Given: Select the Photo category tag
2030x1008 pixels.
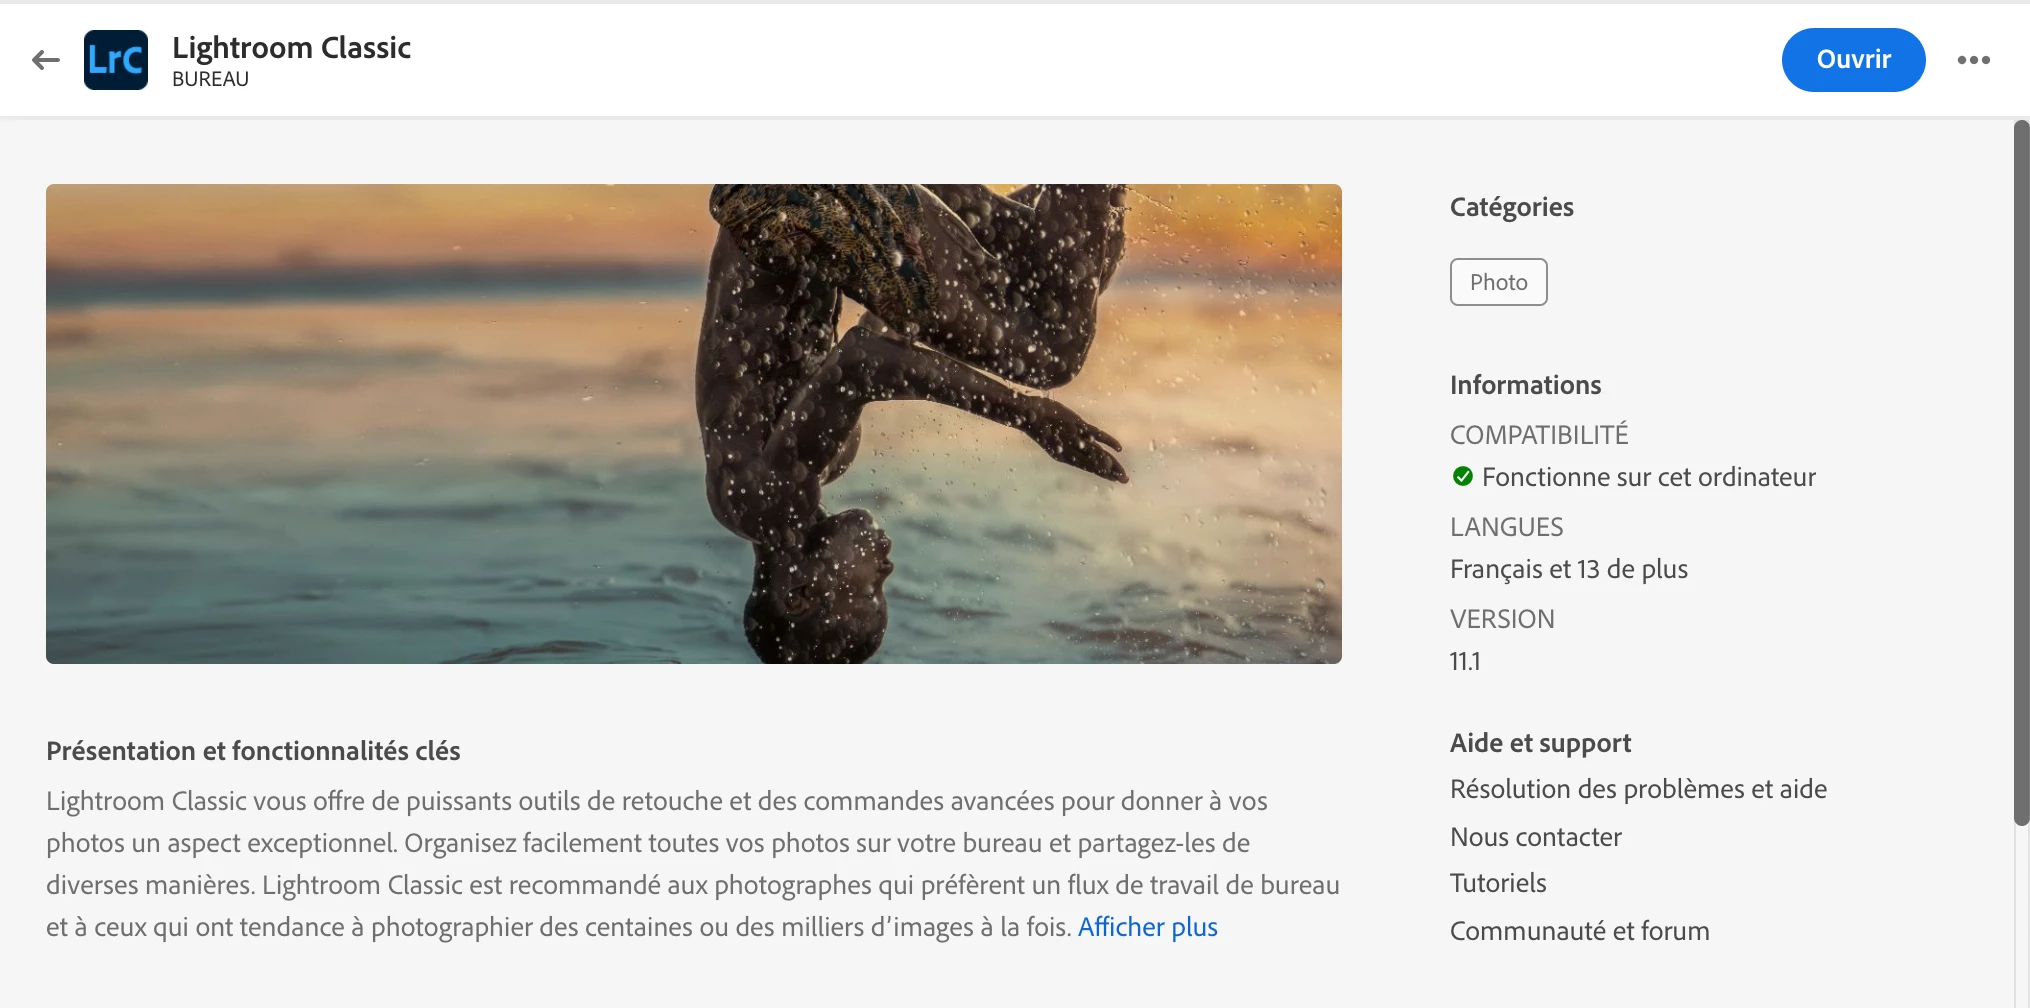Looking at the screenshot, I should (x=1498, y=282).
